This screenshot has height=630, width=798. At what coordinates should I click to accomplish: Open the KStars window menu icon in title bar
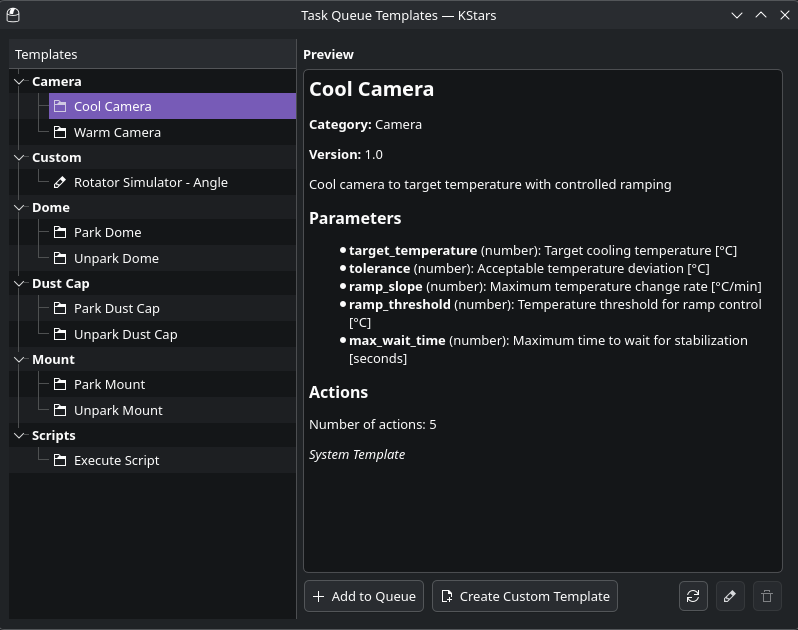[x=12, y=15]
